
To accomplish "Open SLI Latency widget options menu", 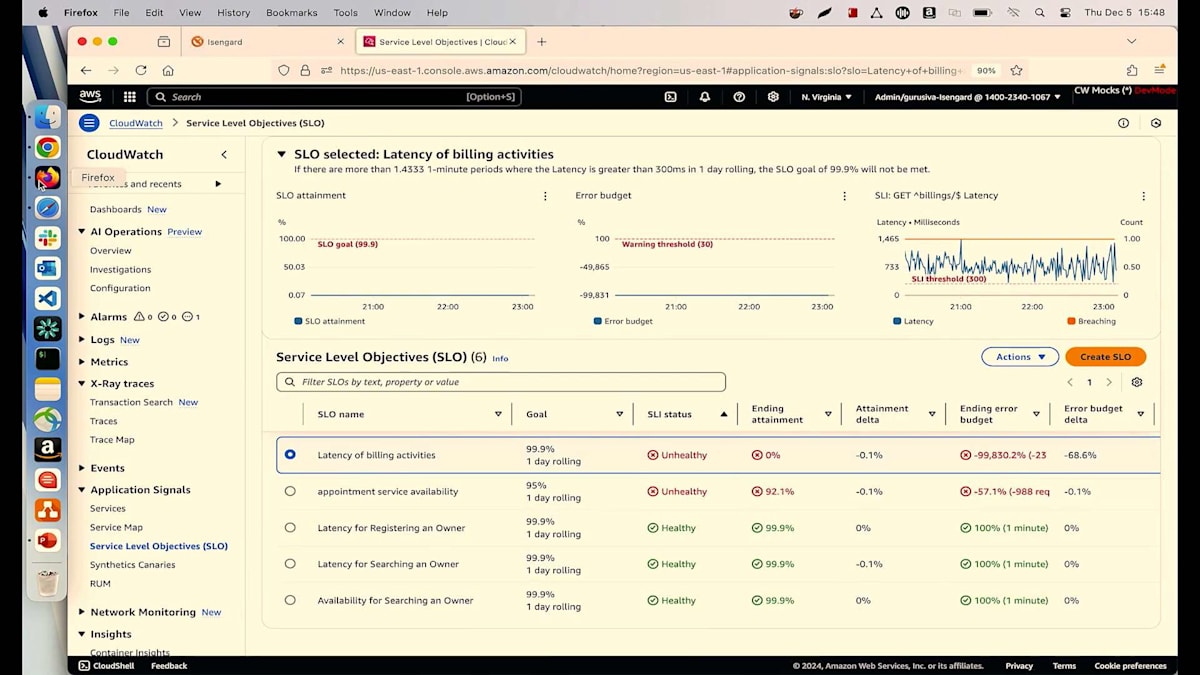I will pos(1143,196).
